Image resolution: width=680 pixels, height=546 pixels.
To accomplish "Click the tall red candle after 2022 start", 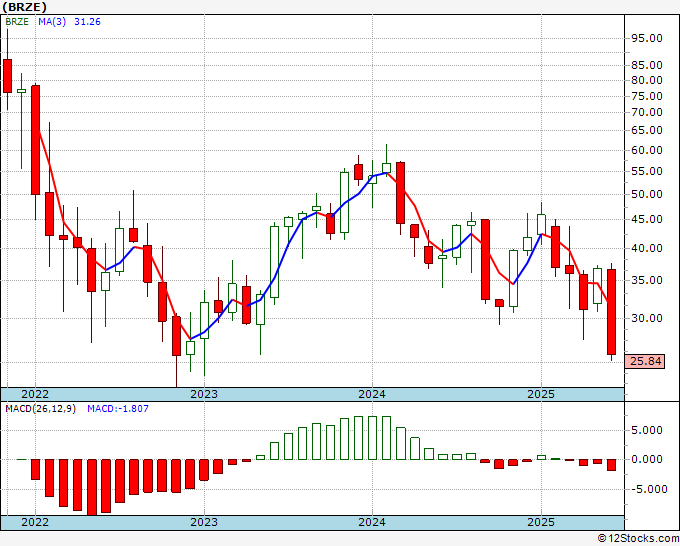I will pos(36,140).
